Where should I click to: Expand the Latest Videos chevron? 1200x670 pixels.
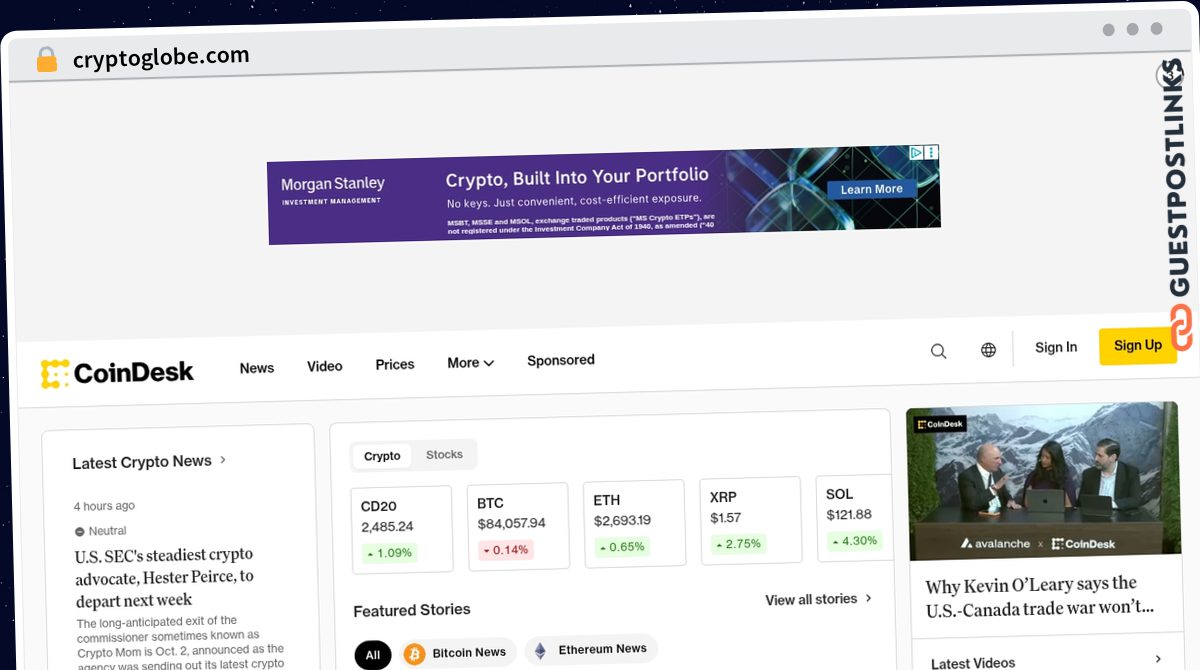tap(1158, 659)
